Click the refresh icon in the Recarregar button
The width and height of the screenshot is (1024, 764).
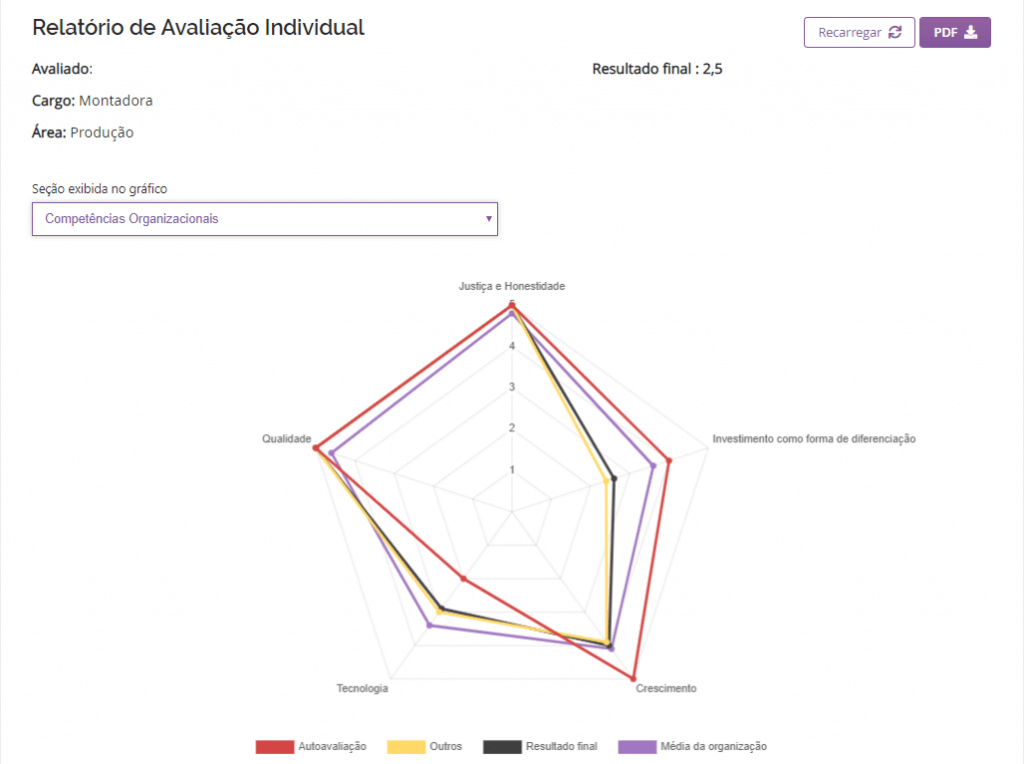point(895,32)
